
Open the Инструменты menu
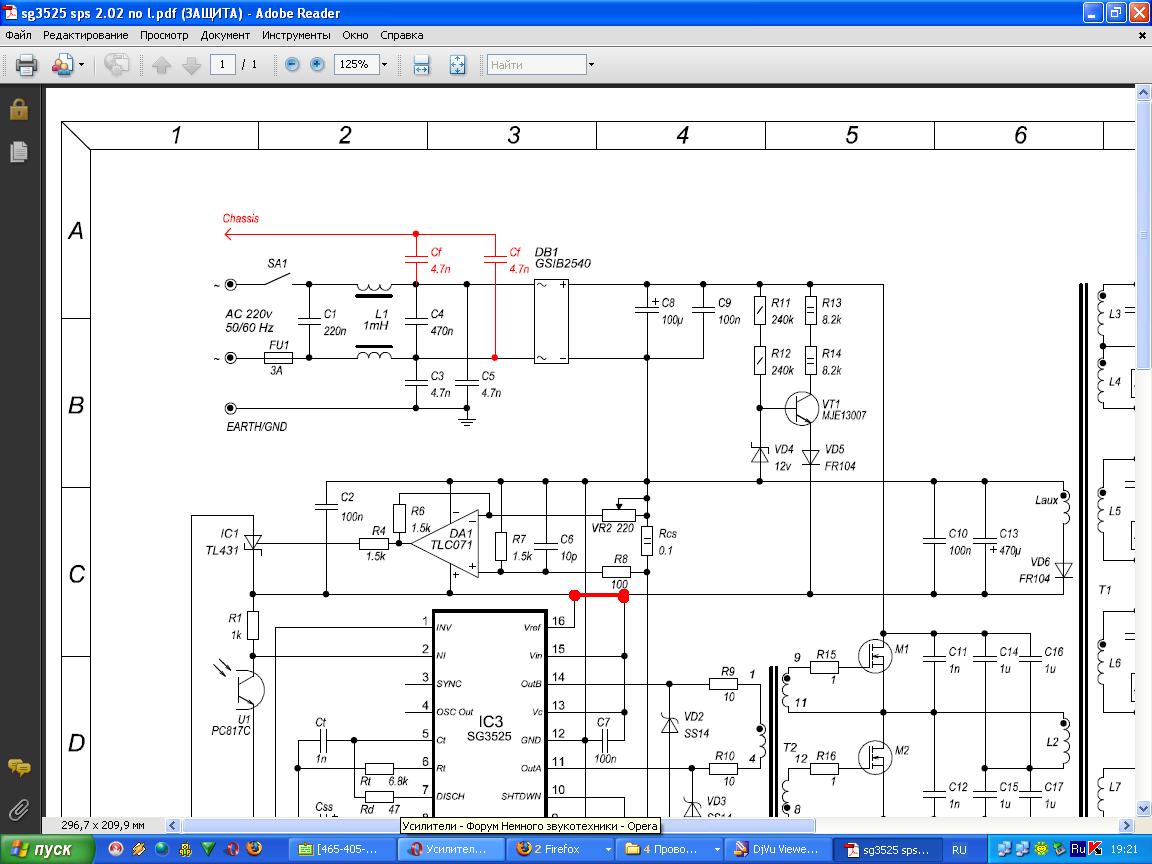point(298,35)
